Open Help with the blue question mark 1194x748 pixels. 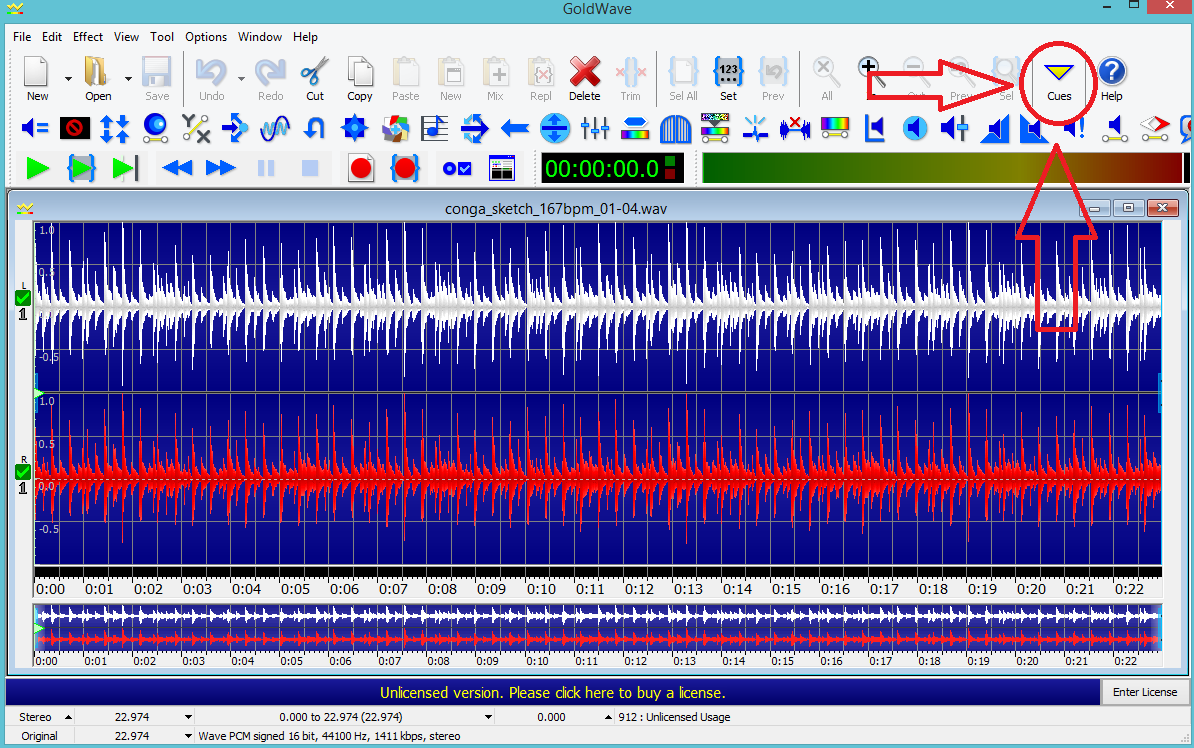[x=1112, y=78]
